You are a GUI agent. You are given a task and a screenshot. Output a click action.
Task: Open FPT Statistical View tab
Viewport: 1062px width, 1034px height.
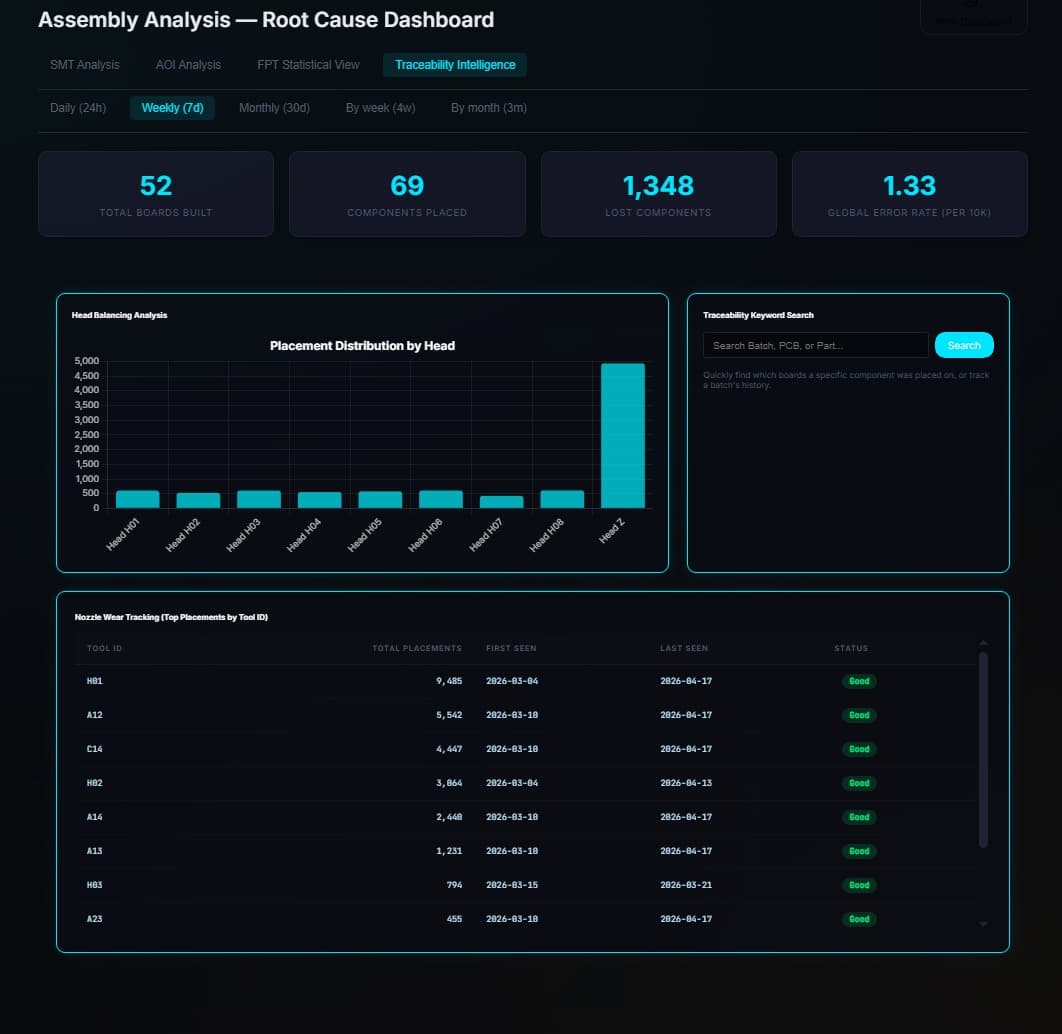(x=308, y=65)
